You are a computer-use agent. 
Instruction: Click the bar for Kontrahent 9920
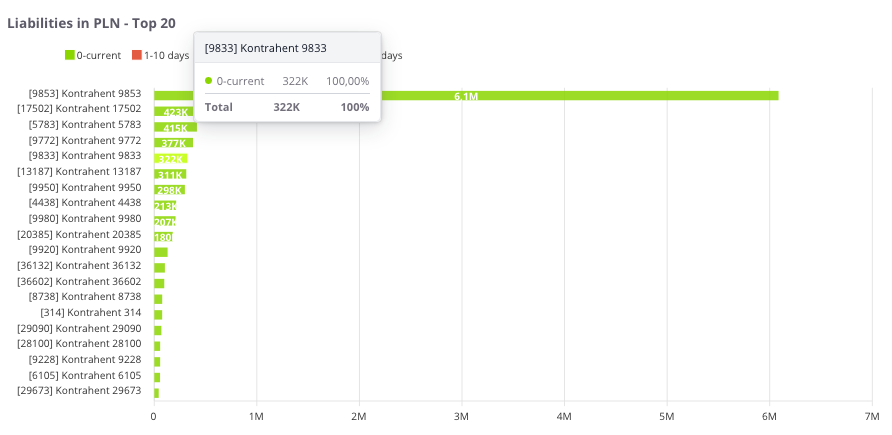(x=160, y=252)
